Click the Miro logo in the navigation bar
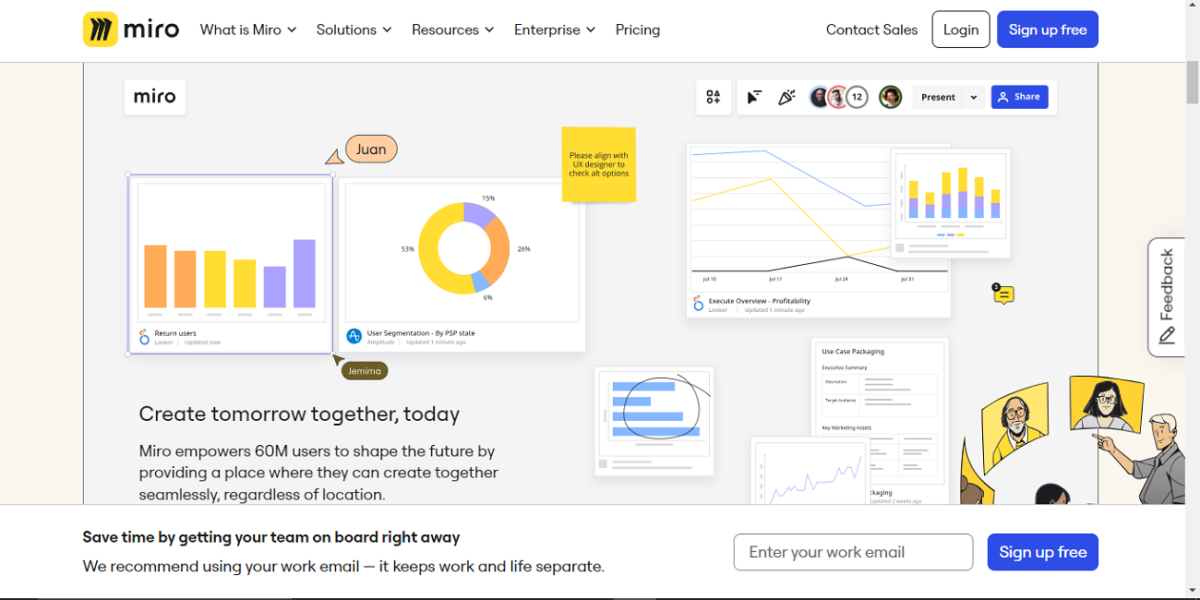Screen dimensions: 1200x600 [x=131, y=29]
